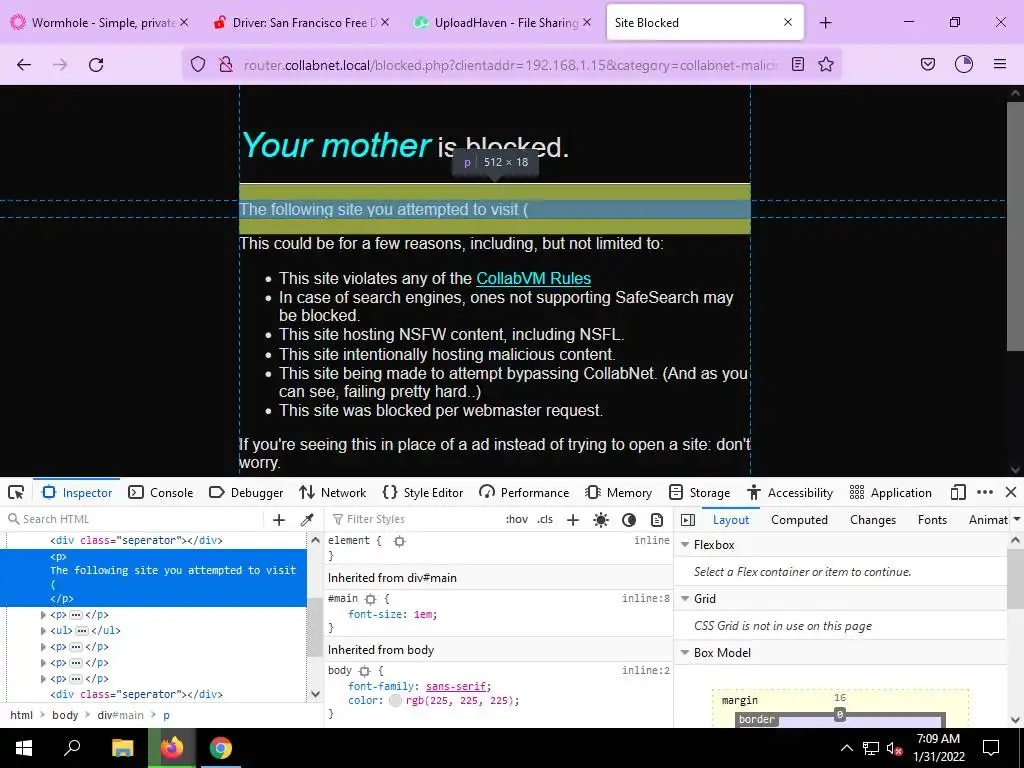Open the Pocket save button
This screenshot has width=1024, height=768.
(x=928, y=64)
